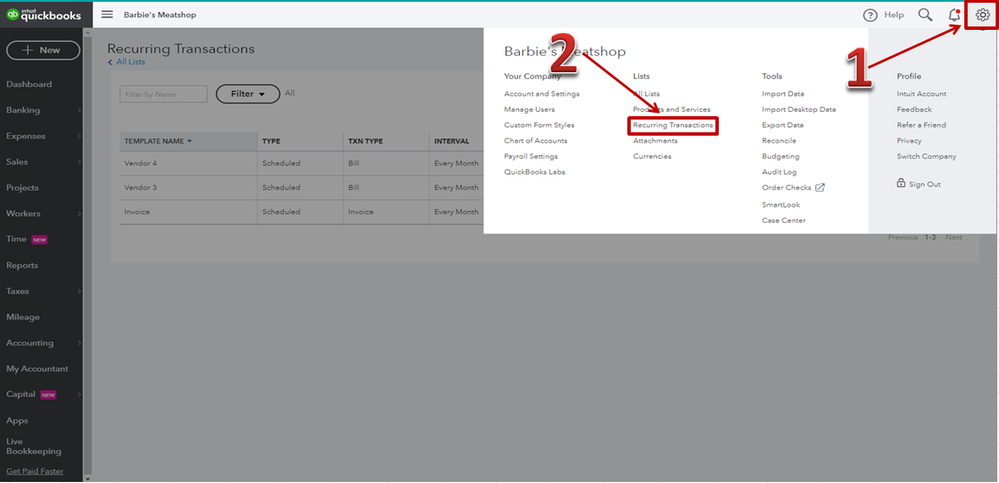The image size is (999, 483).
Task: Select the Vendor 4 template row
Action: tap(301, 164)
